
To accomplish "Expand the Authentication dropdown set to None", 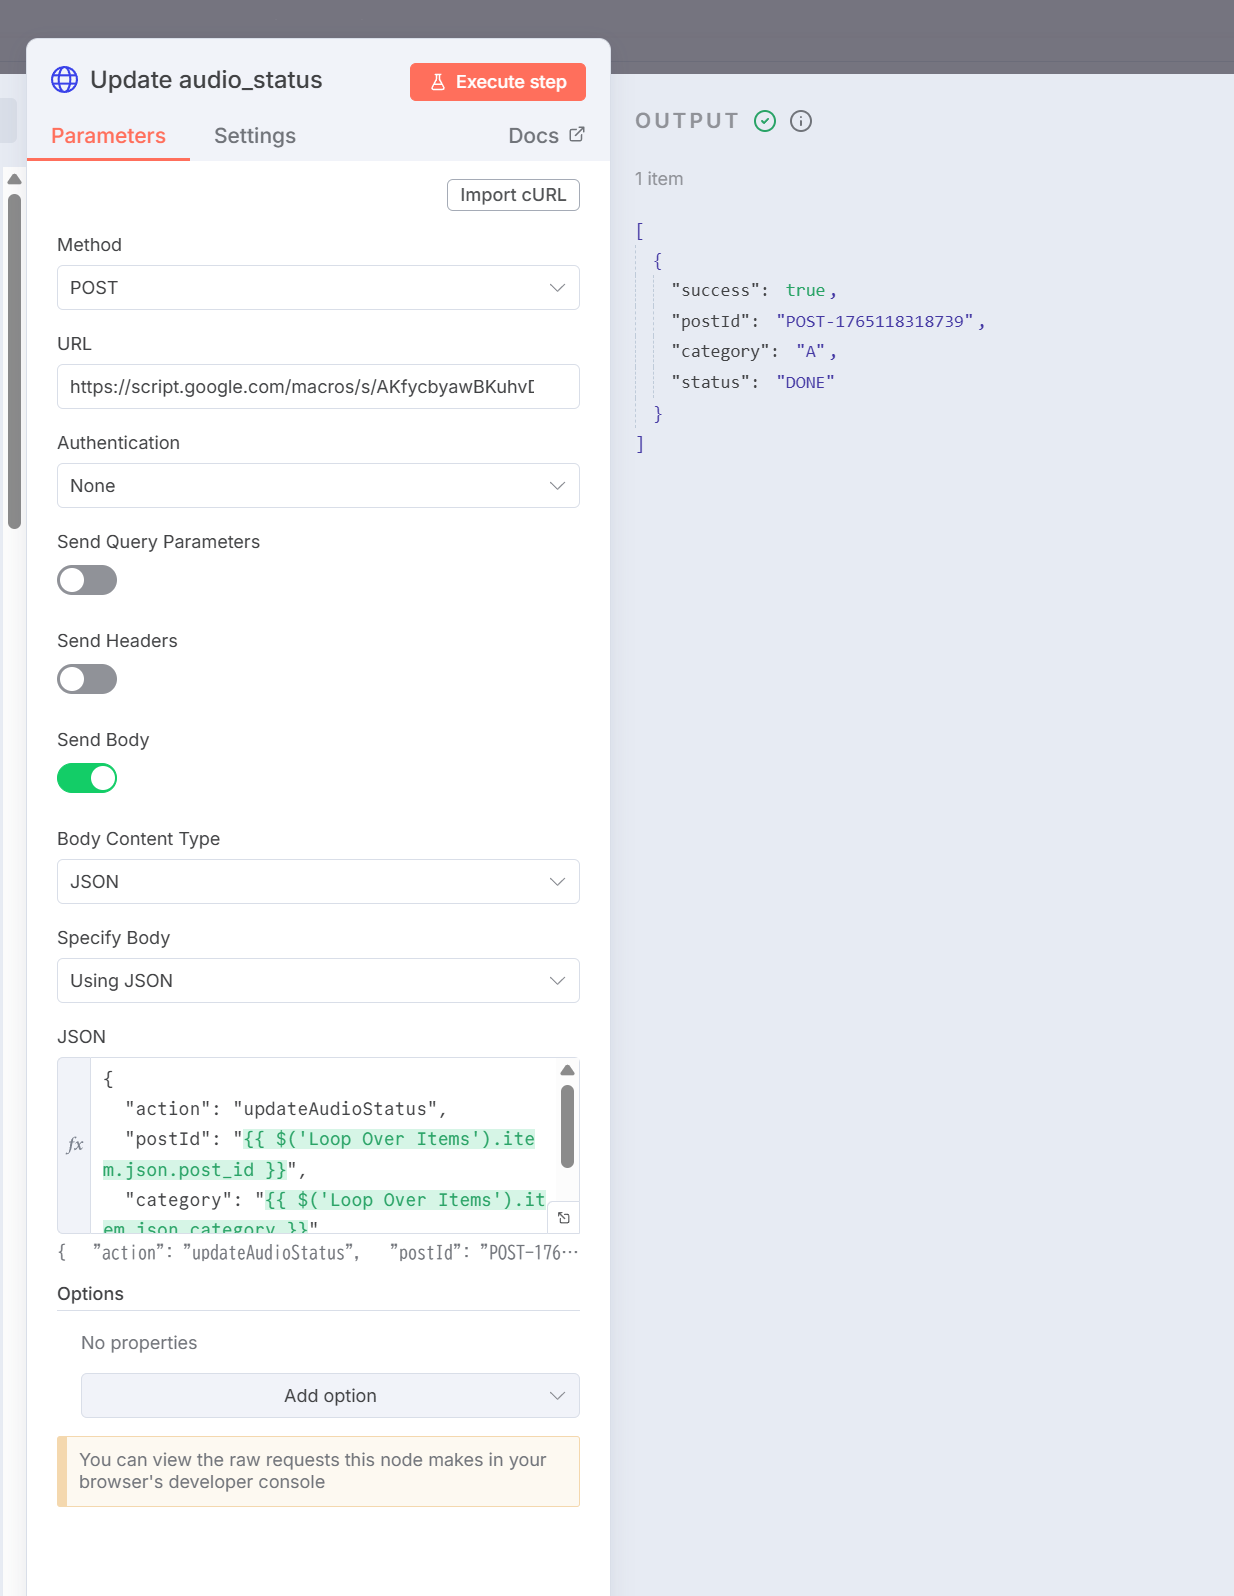I will coord(318,486).
